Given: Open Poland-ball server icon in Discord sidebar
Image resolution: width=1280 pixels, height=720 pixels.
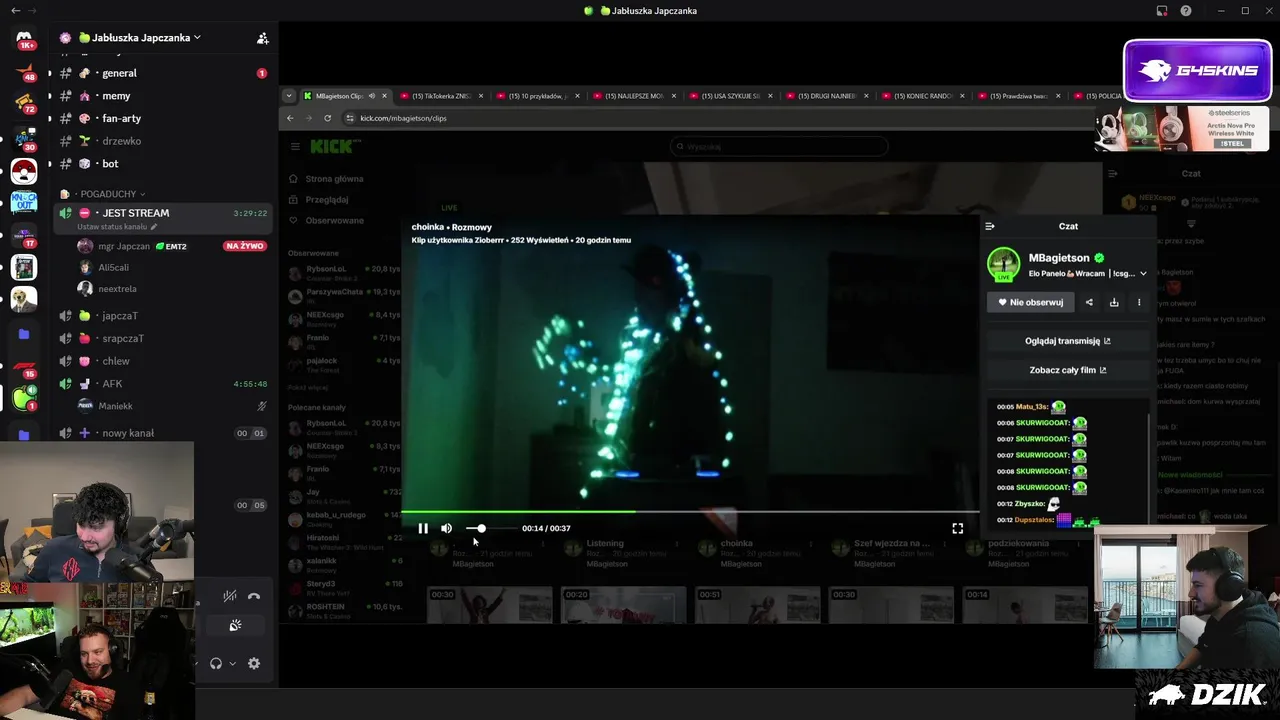Looking at the screenshot, I should 24,171.
